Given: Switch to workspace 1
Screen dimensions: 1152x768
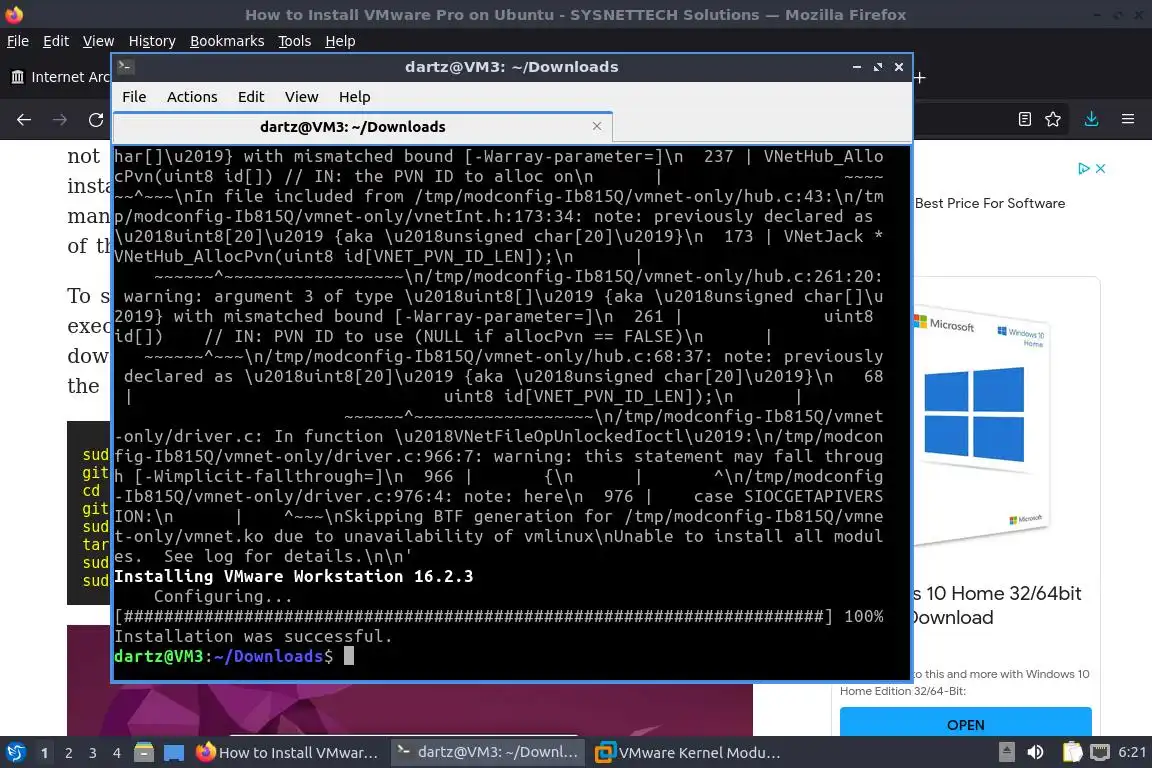Looking at the screenshot, I should click(x=44, y=753).
